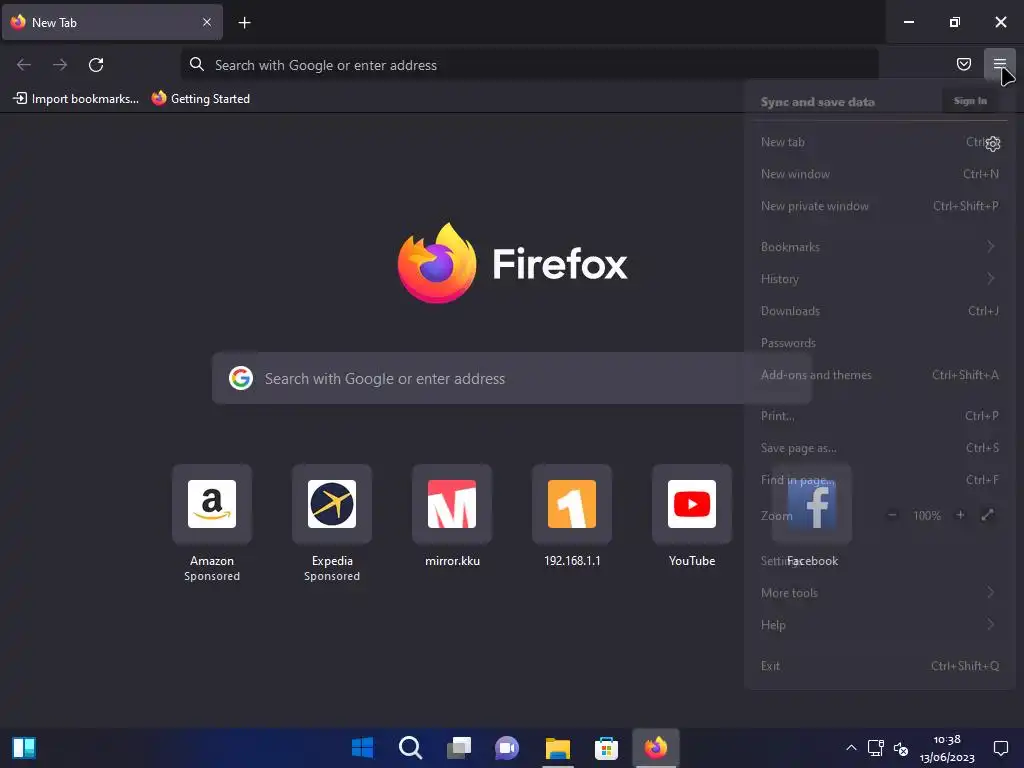Click Sign In in the menu
Screen dimensions: 1024x768
click(x=970, y=101)
